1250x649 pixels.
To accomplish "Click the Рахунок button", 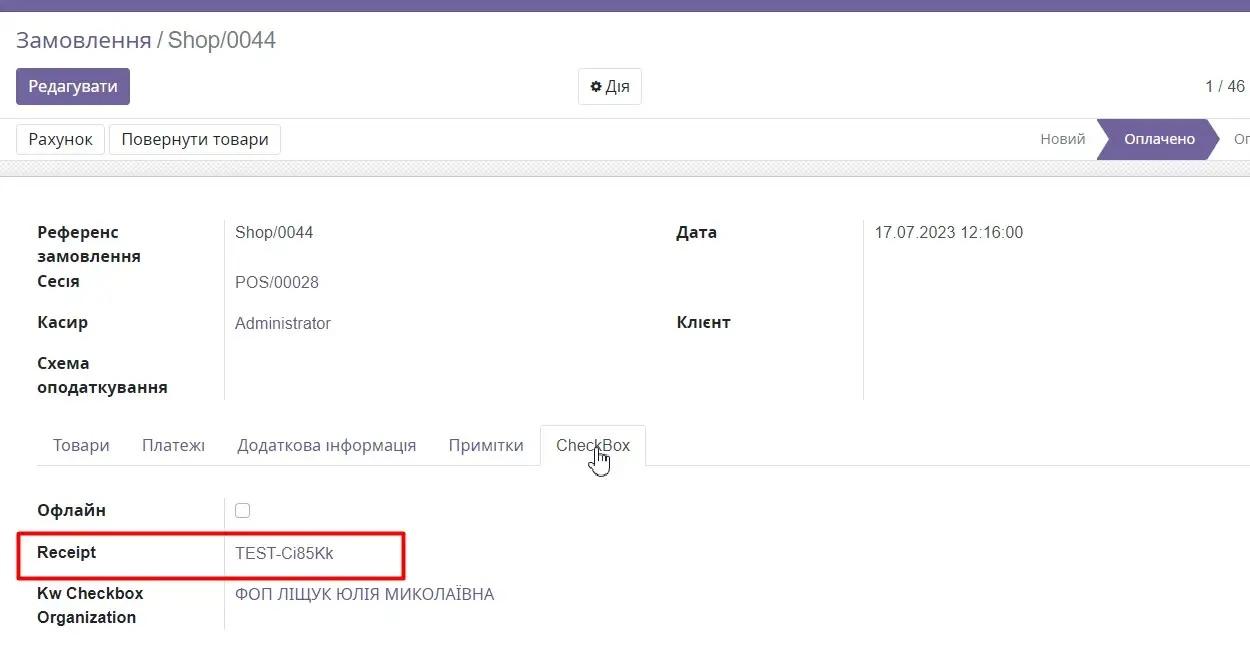I will coord(60,139).
